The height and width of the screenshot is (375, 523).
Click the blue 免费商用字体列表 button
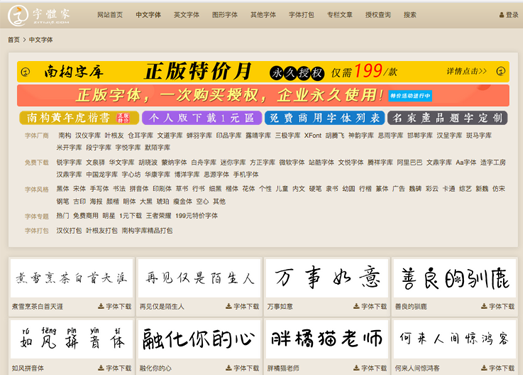pyautogui.click(x=325, y=118)
